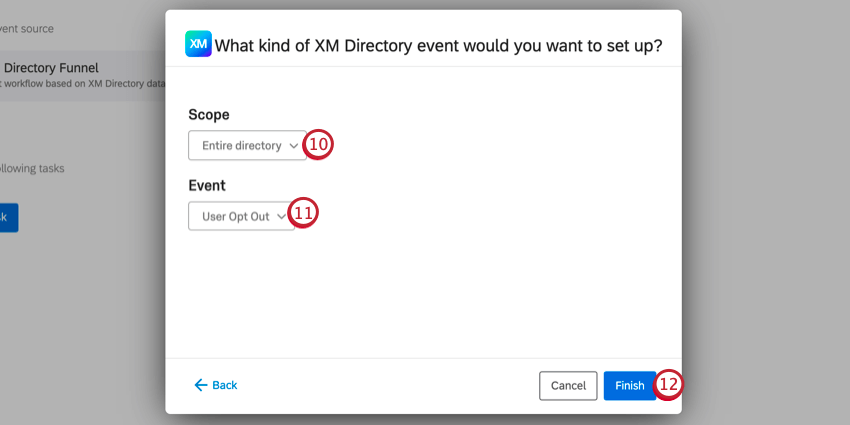Click the 'following tasks' text in background
850x425 pixels.
pyautogui.click(x=32, y=168)
